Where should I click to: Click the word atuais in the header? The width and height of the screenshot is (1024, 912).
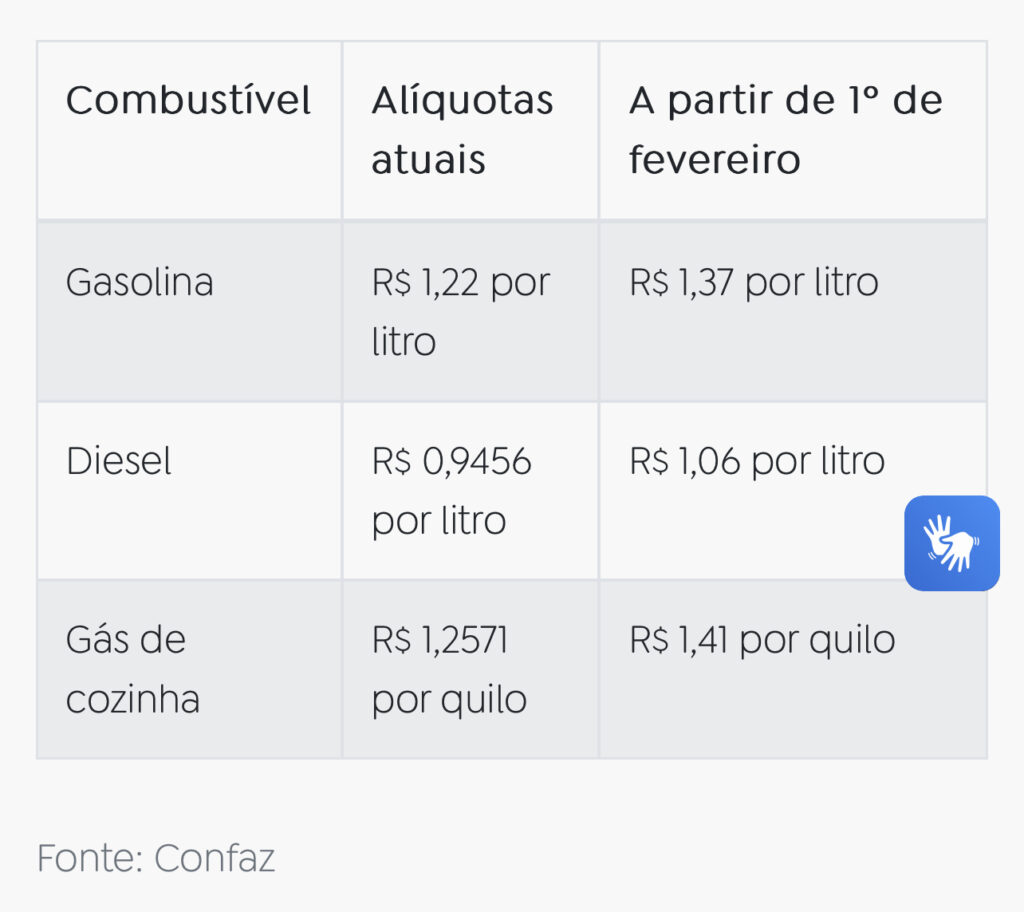click(428, 160)
